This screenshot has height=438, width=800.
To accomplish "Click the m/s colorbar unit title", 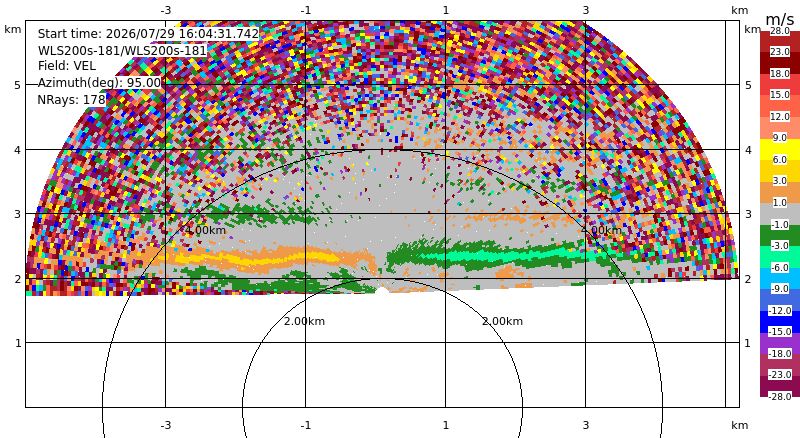I will coord(780,19).
